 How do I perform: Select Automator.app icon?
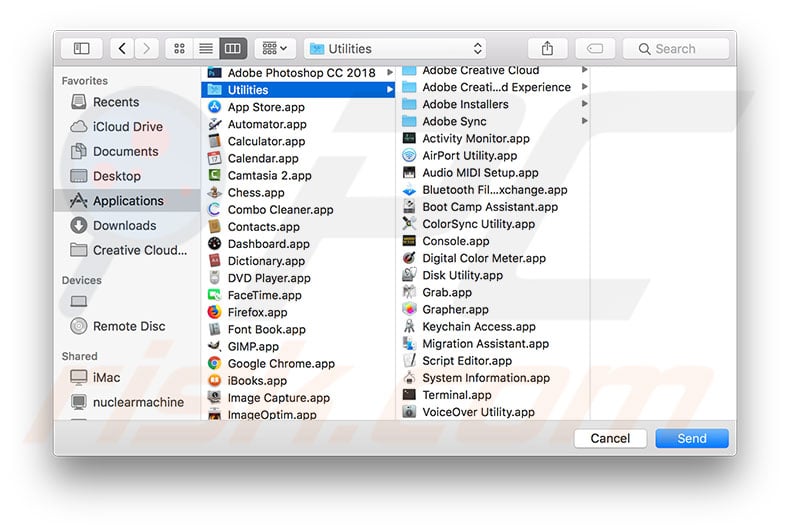click(x=215, y=124)
